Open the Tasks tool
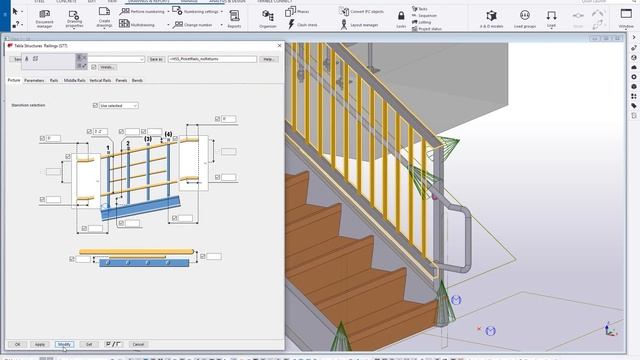640x360 pixels. pos(420,9)
